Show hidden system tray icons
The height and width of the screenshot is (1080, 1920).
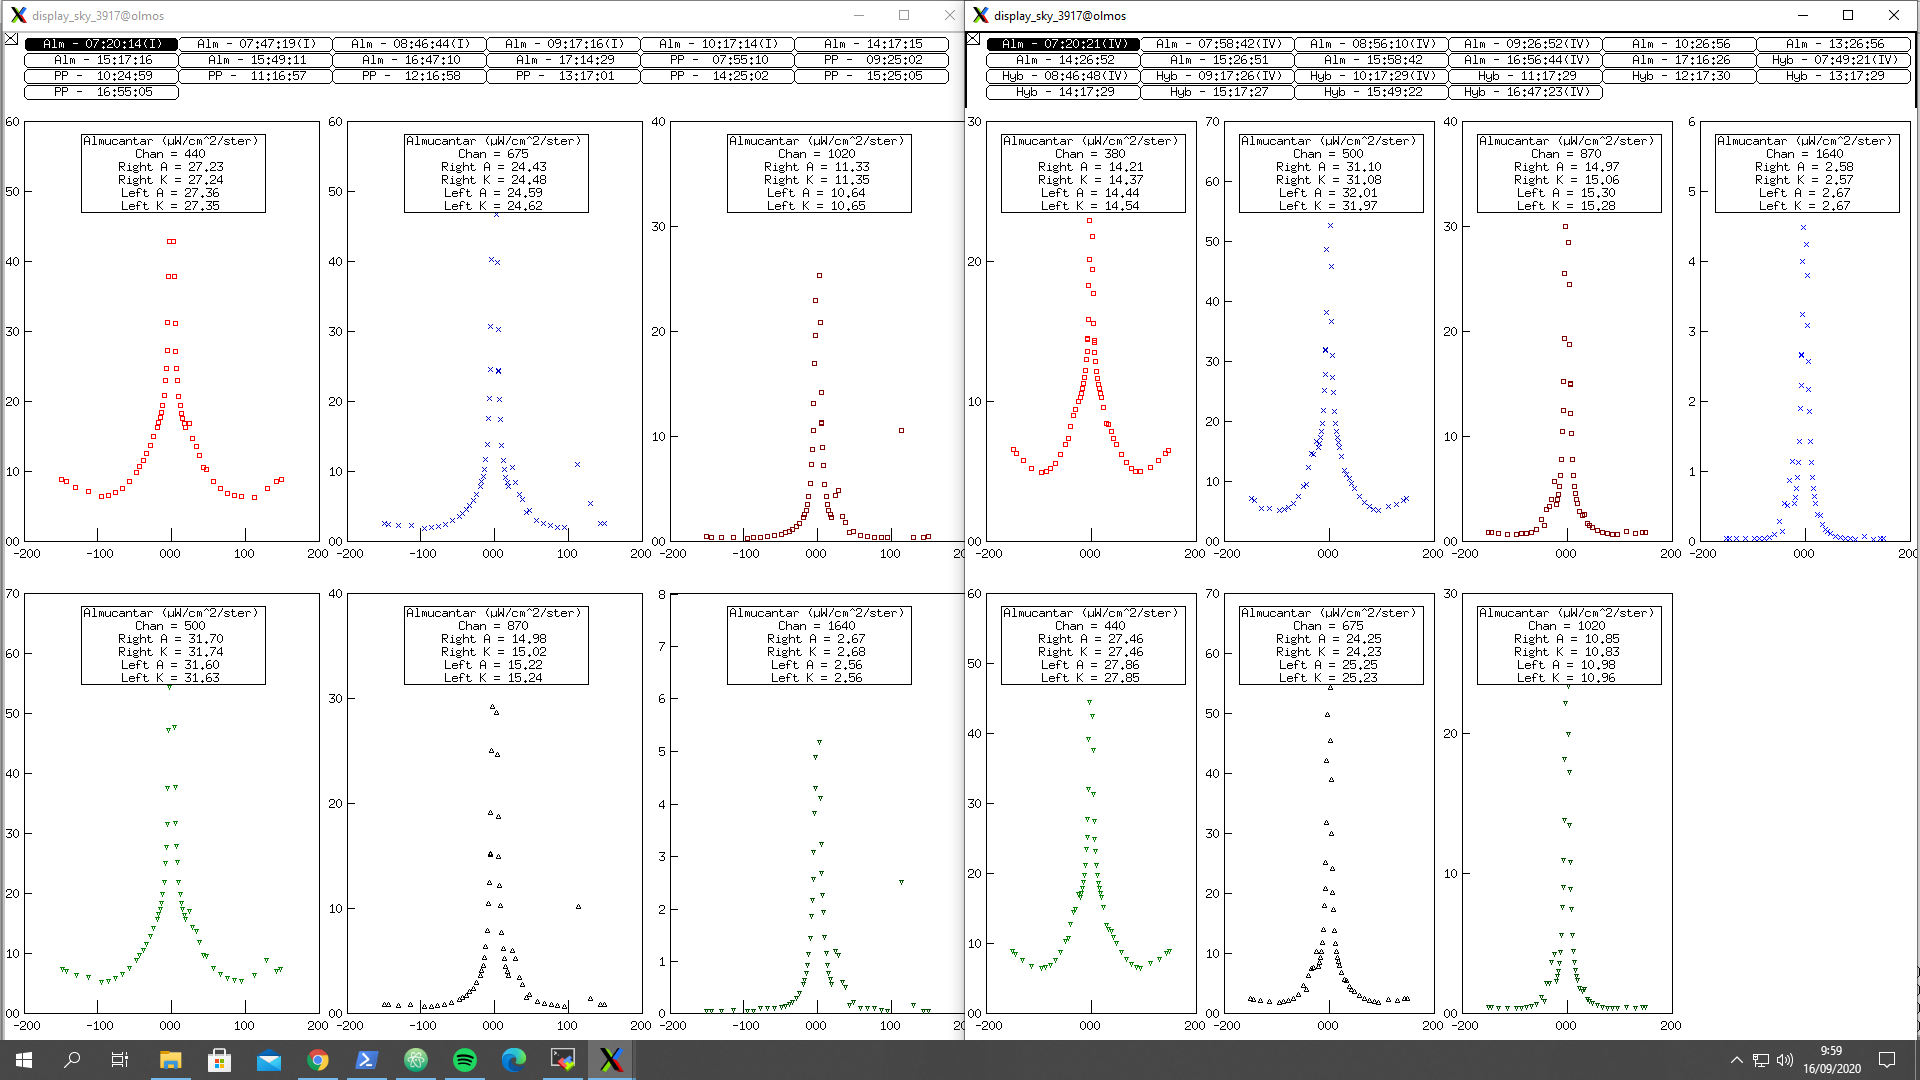click(1736, 1060)
